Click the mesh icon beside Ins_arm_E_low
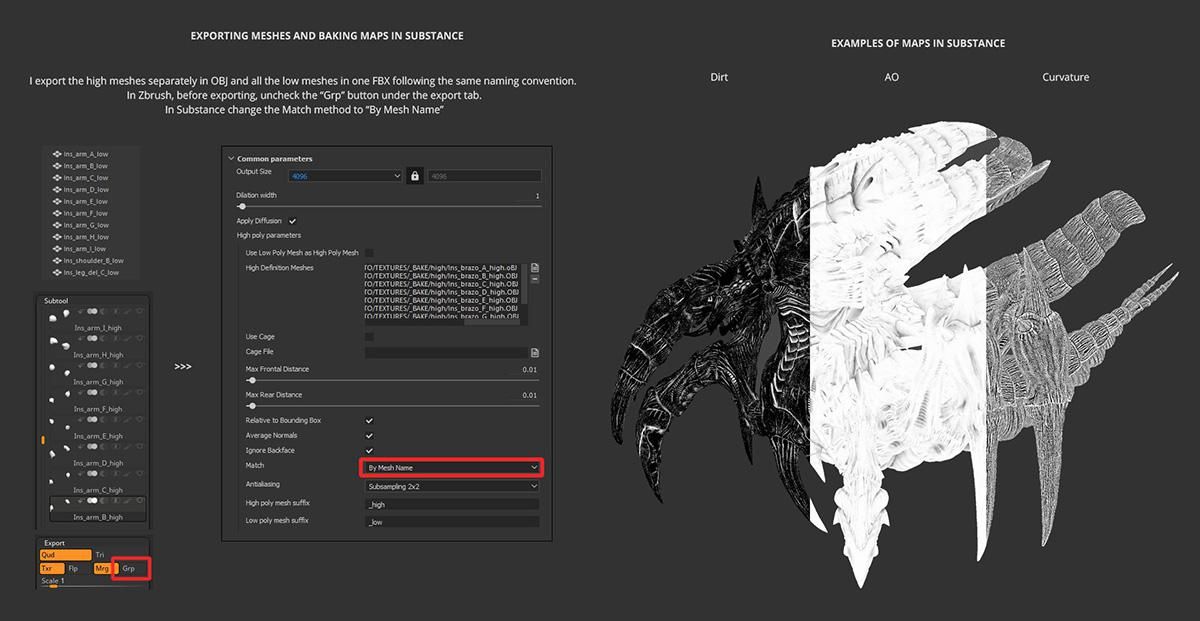This screenshot has height=621, width=1200. (57, 202)
